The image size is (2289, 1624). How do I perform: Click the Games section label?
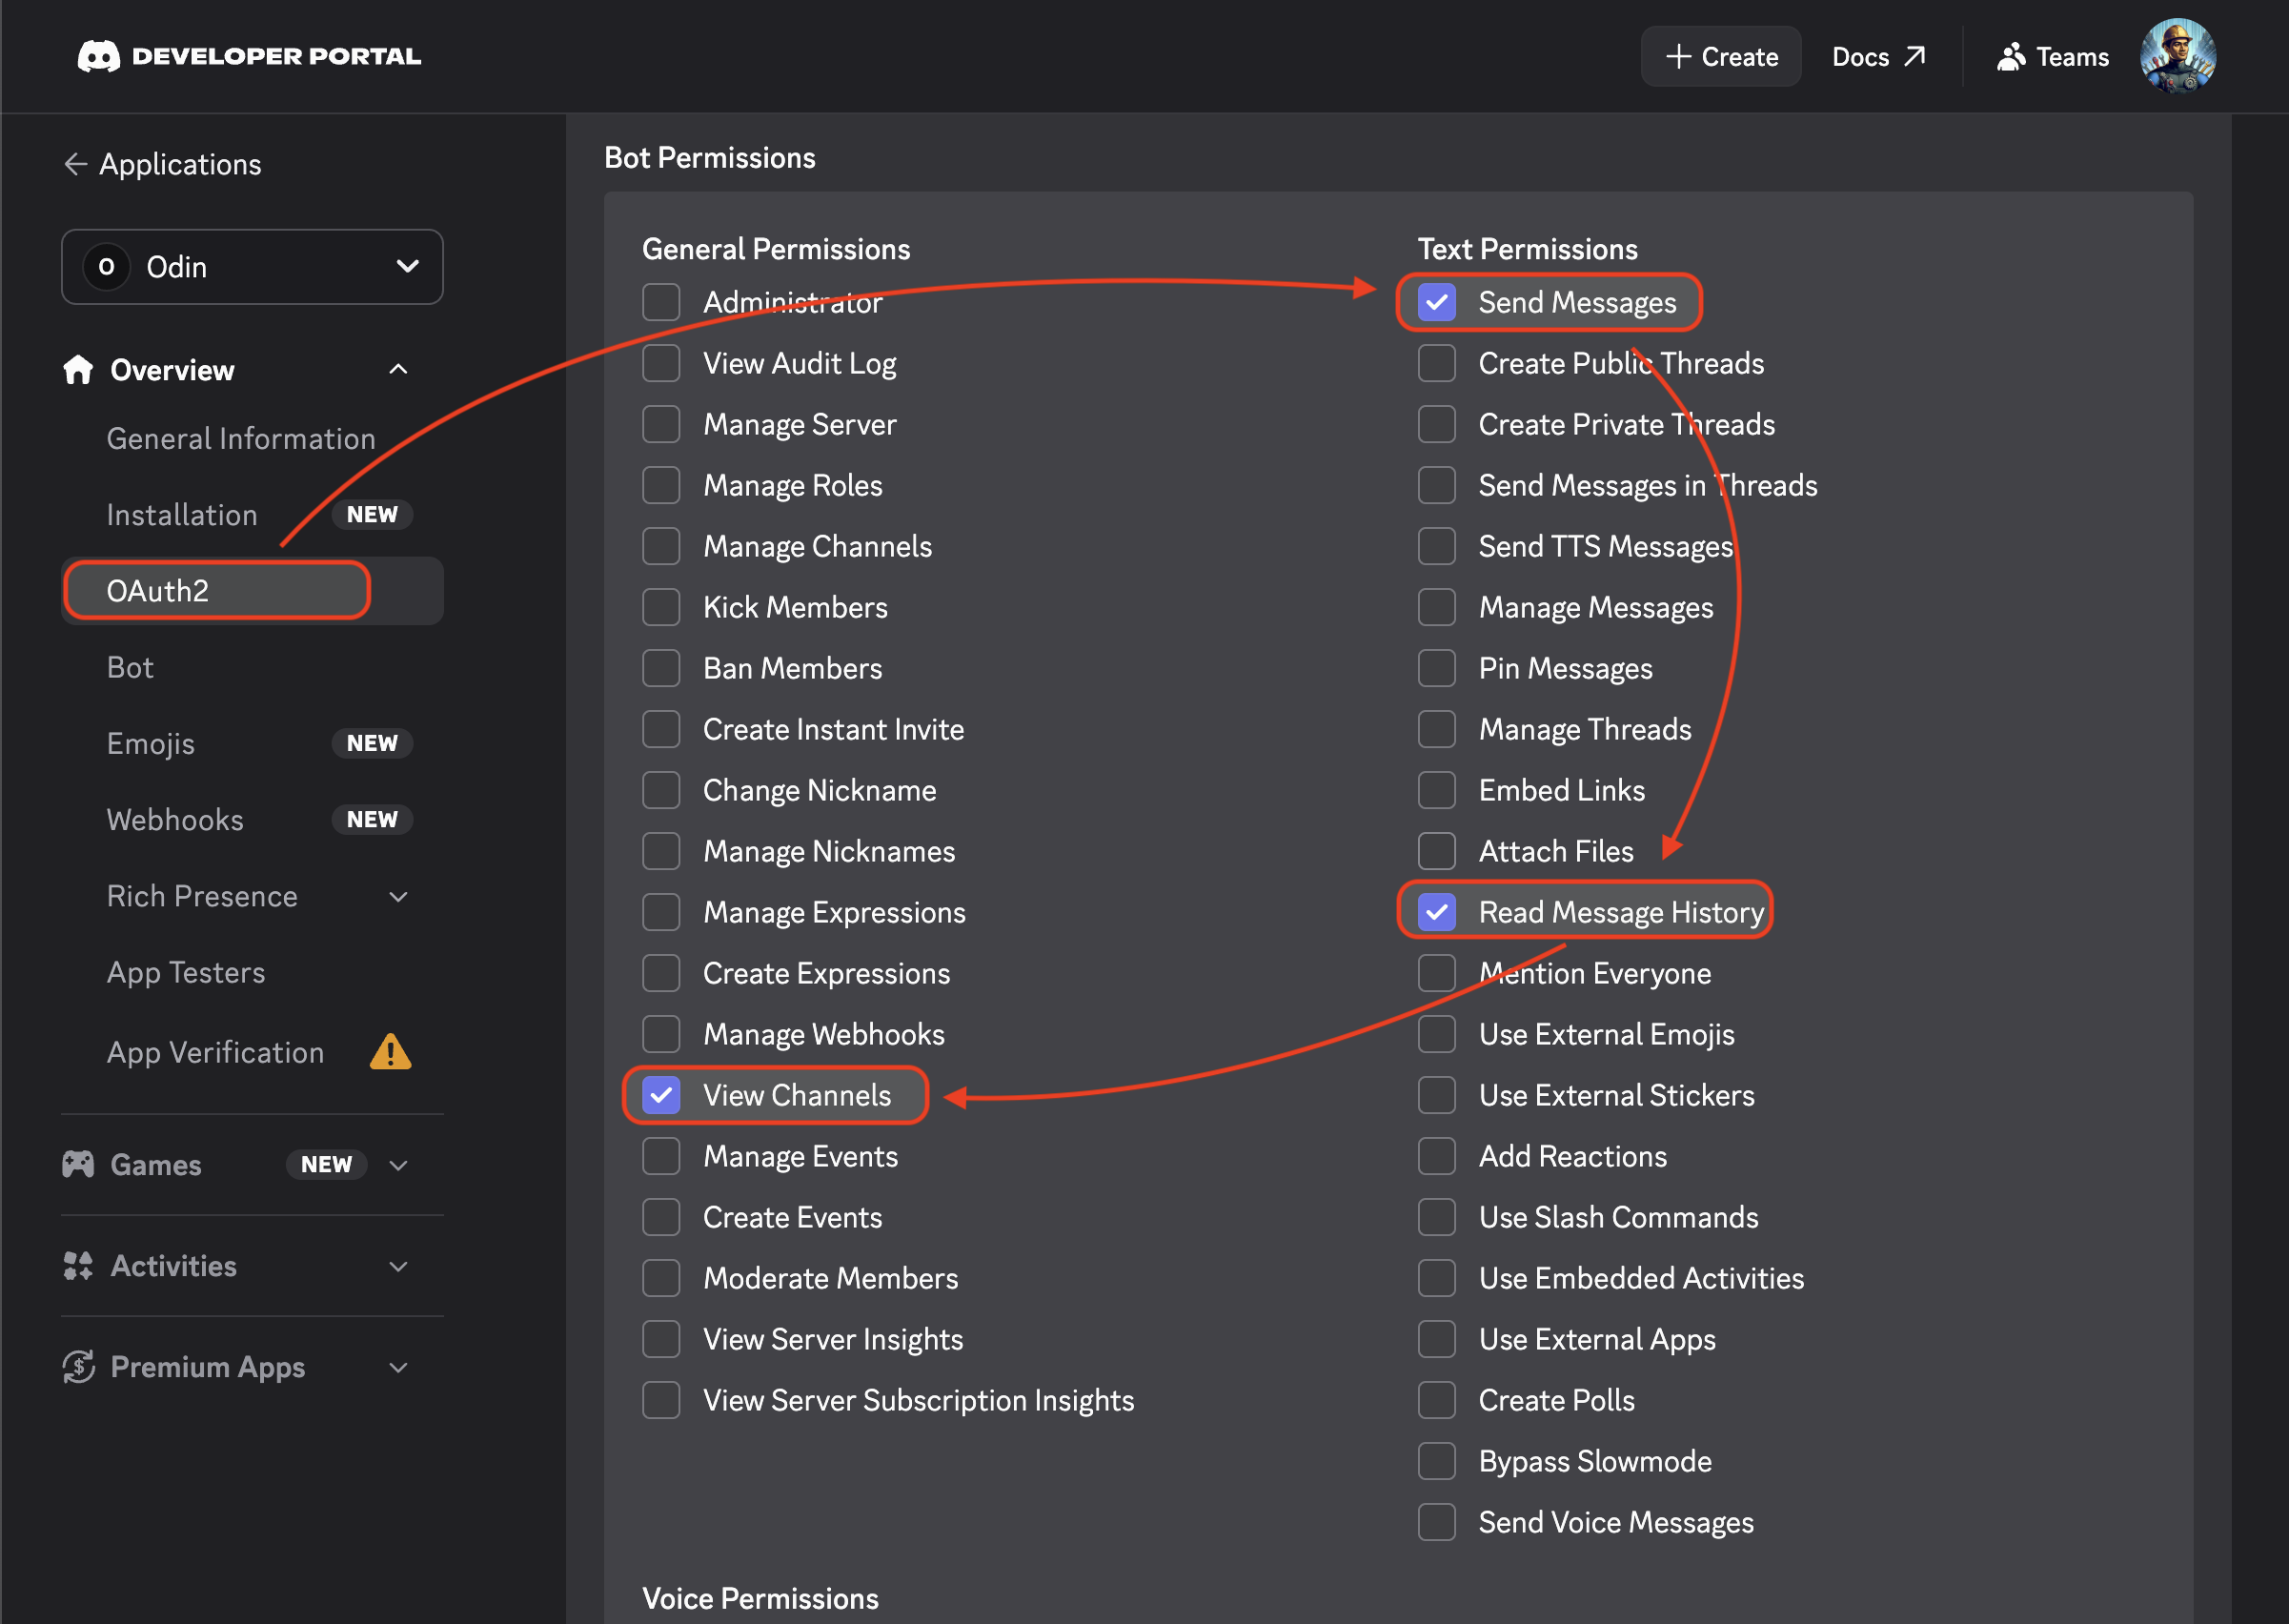coord(156,1164)
